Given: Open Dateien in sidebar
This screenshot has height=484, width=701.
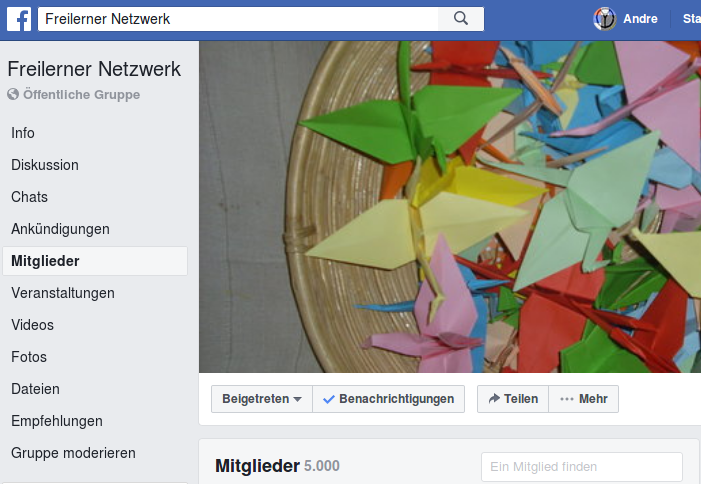Looking at the screenshot, I should point(35,389).
